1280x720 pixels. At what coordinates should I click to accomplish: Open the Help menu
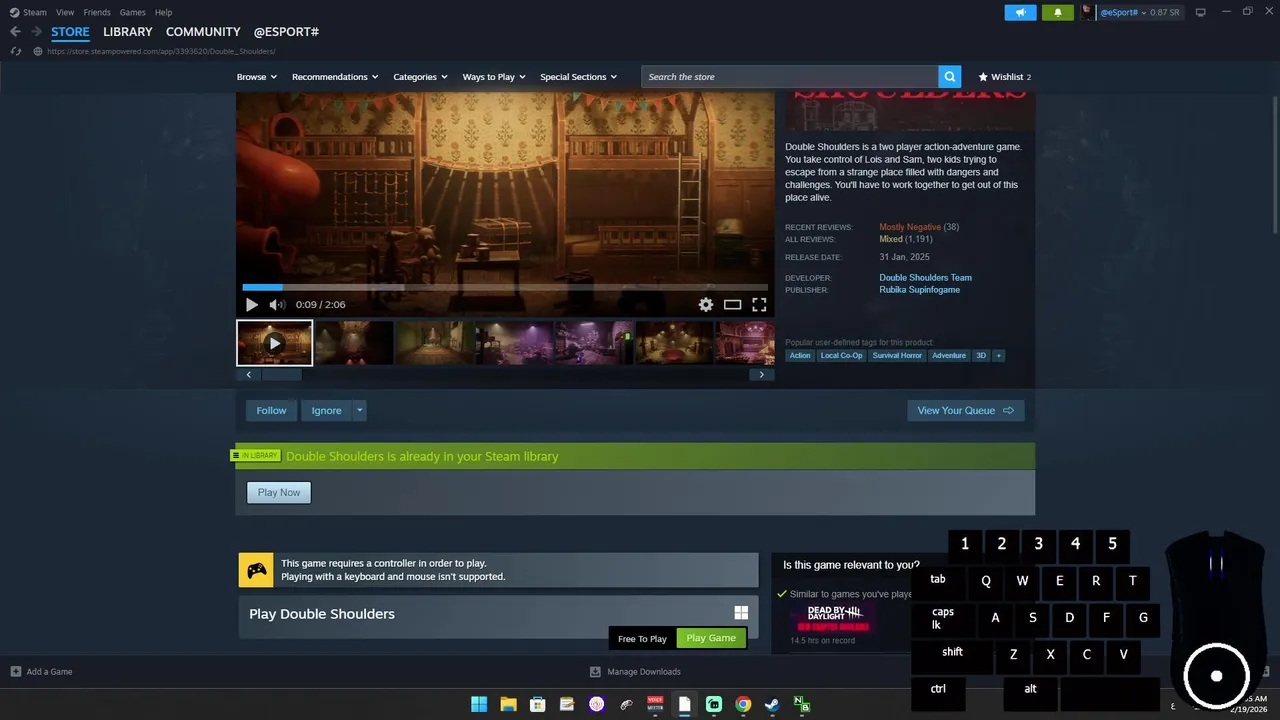(163, 12)
